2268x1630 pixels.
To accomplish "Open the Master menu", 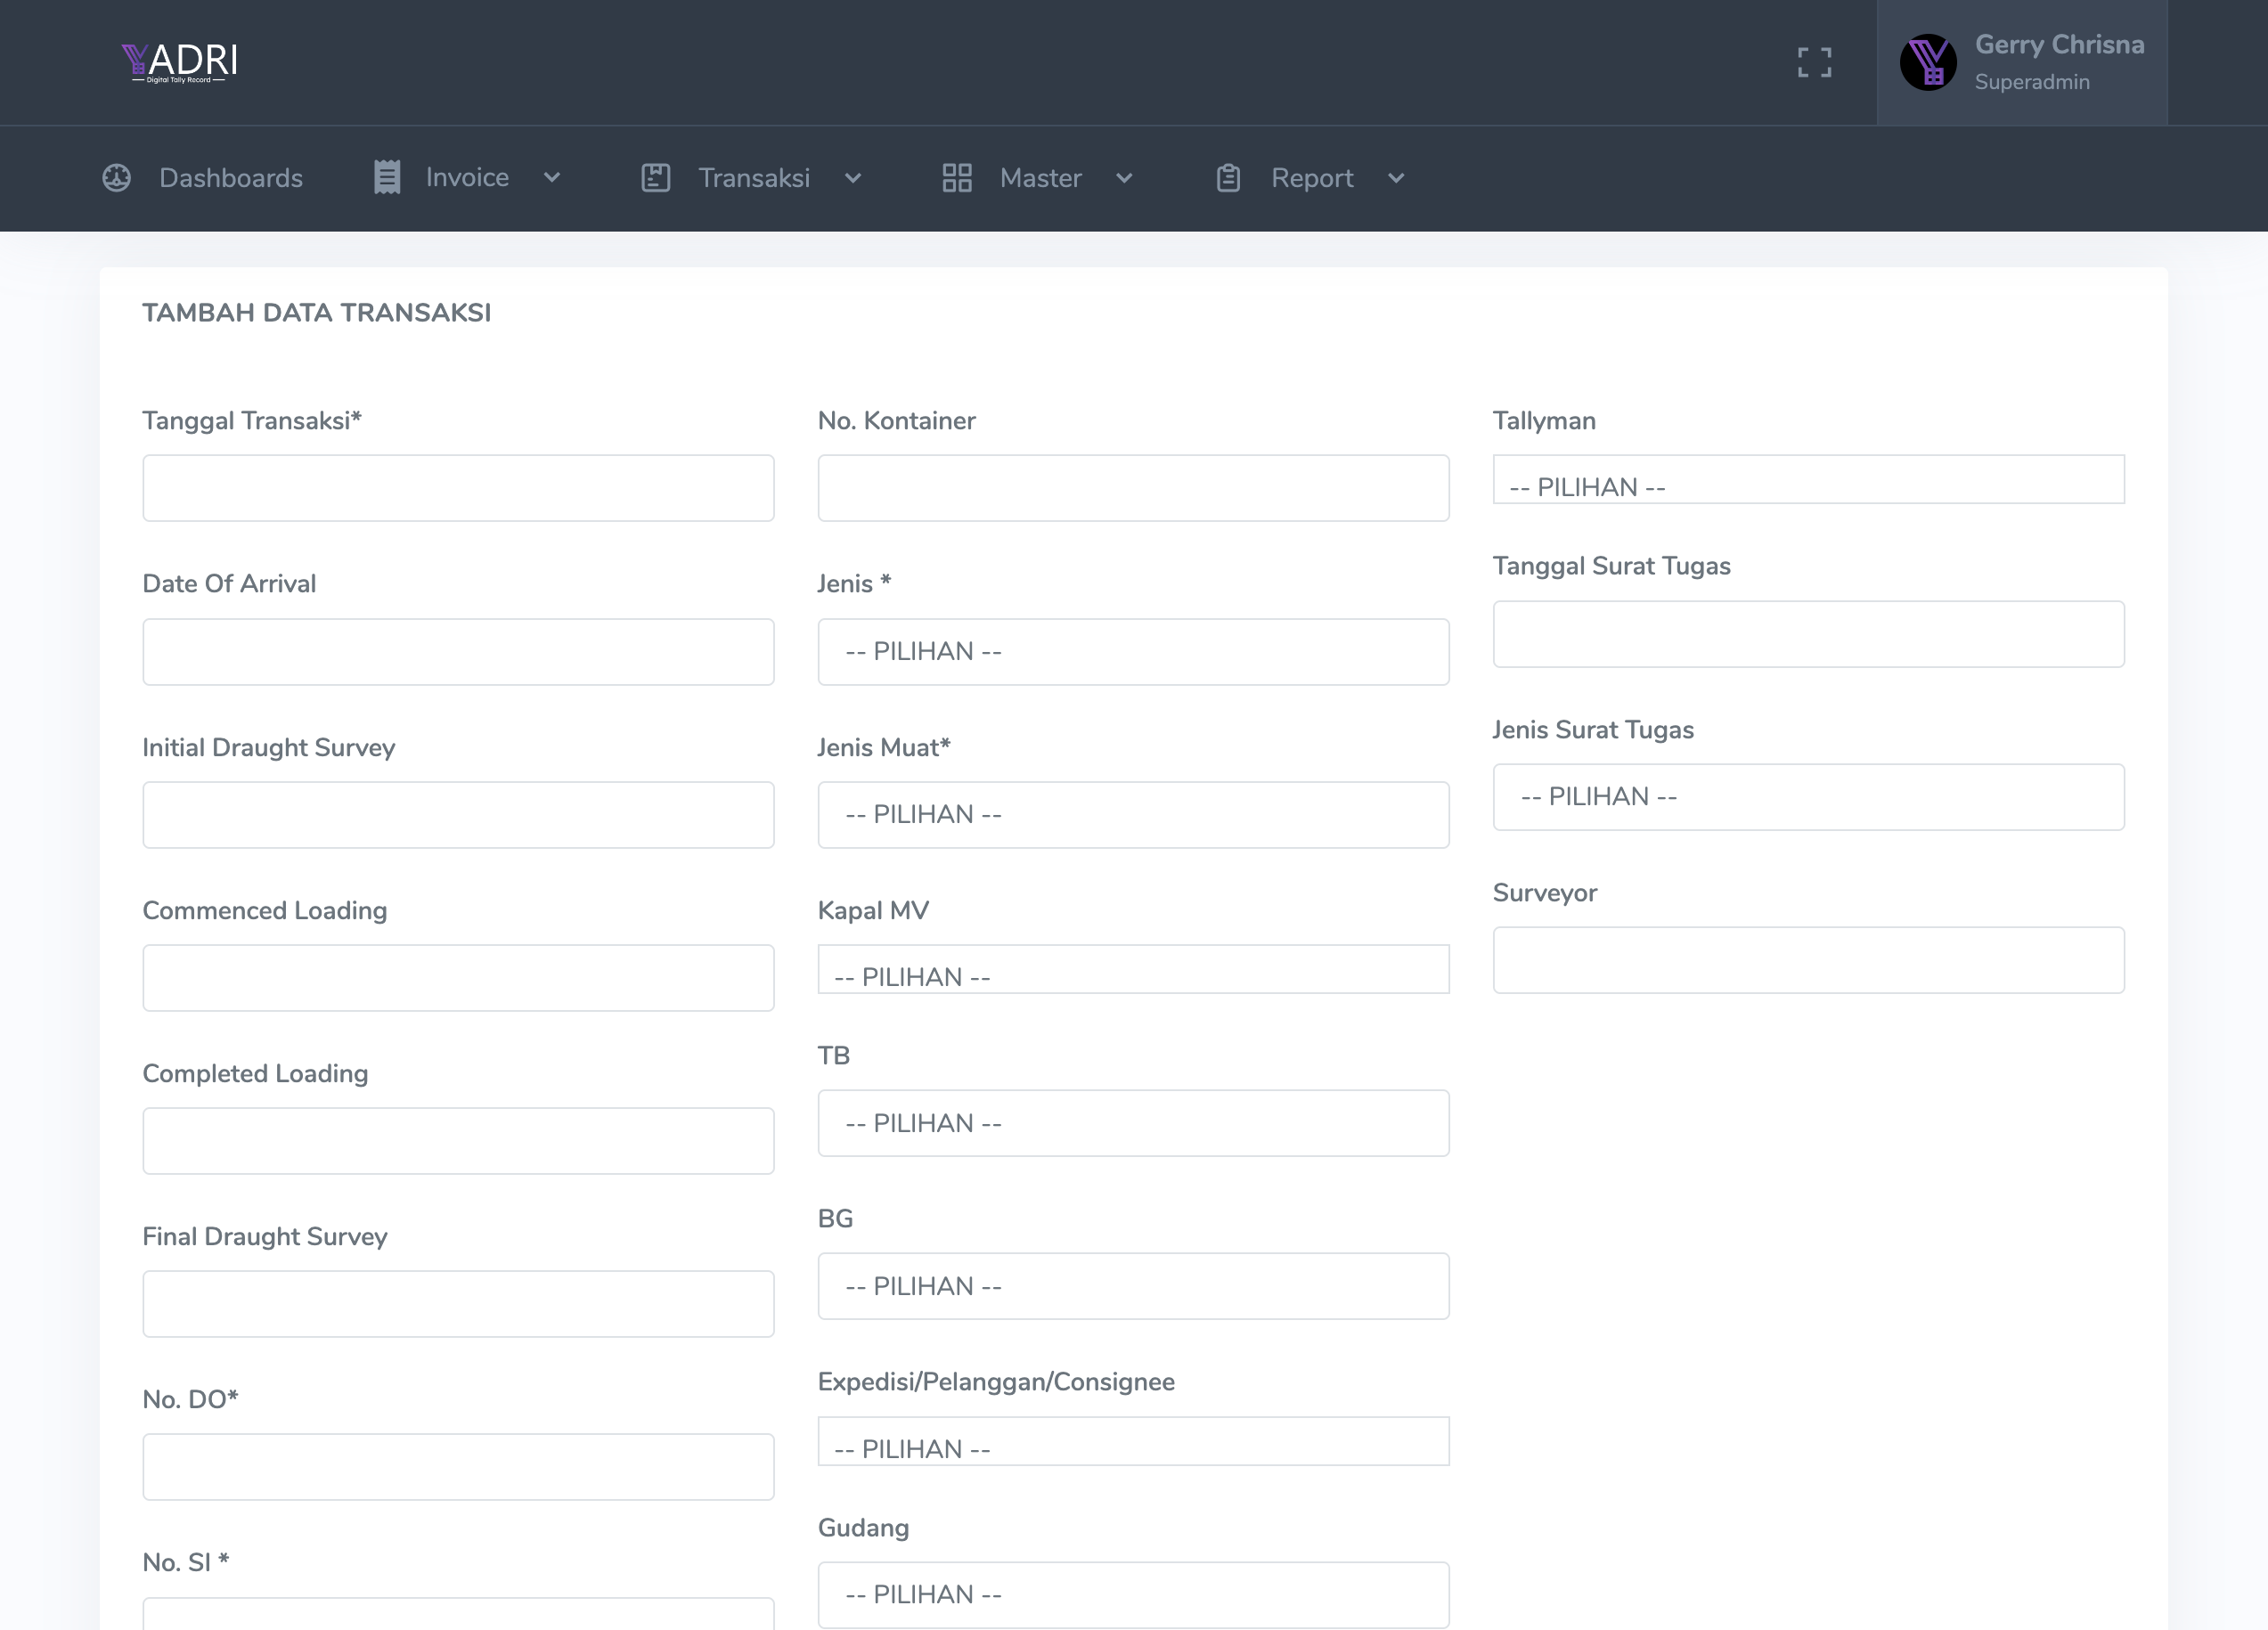I will [1040, 178].
